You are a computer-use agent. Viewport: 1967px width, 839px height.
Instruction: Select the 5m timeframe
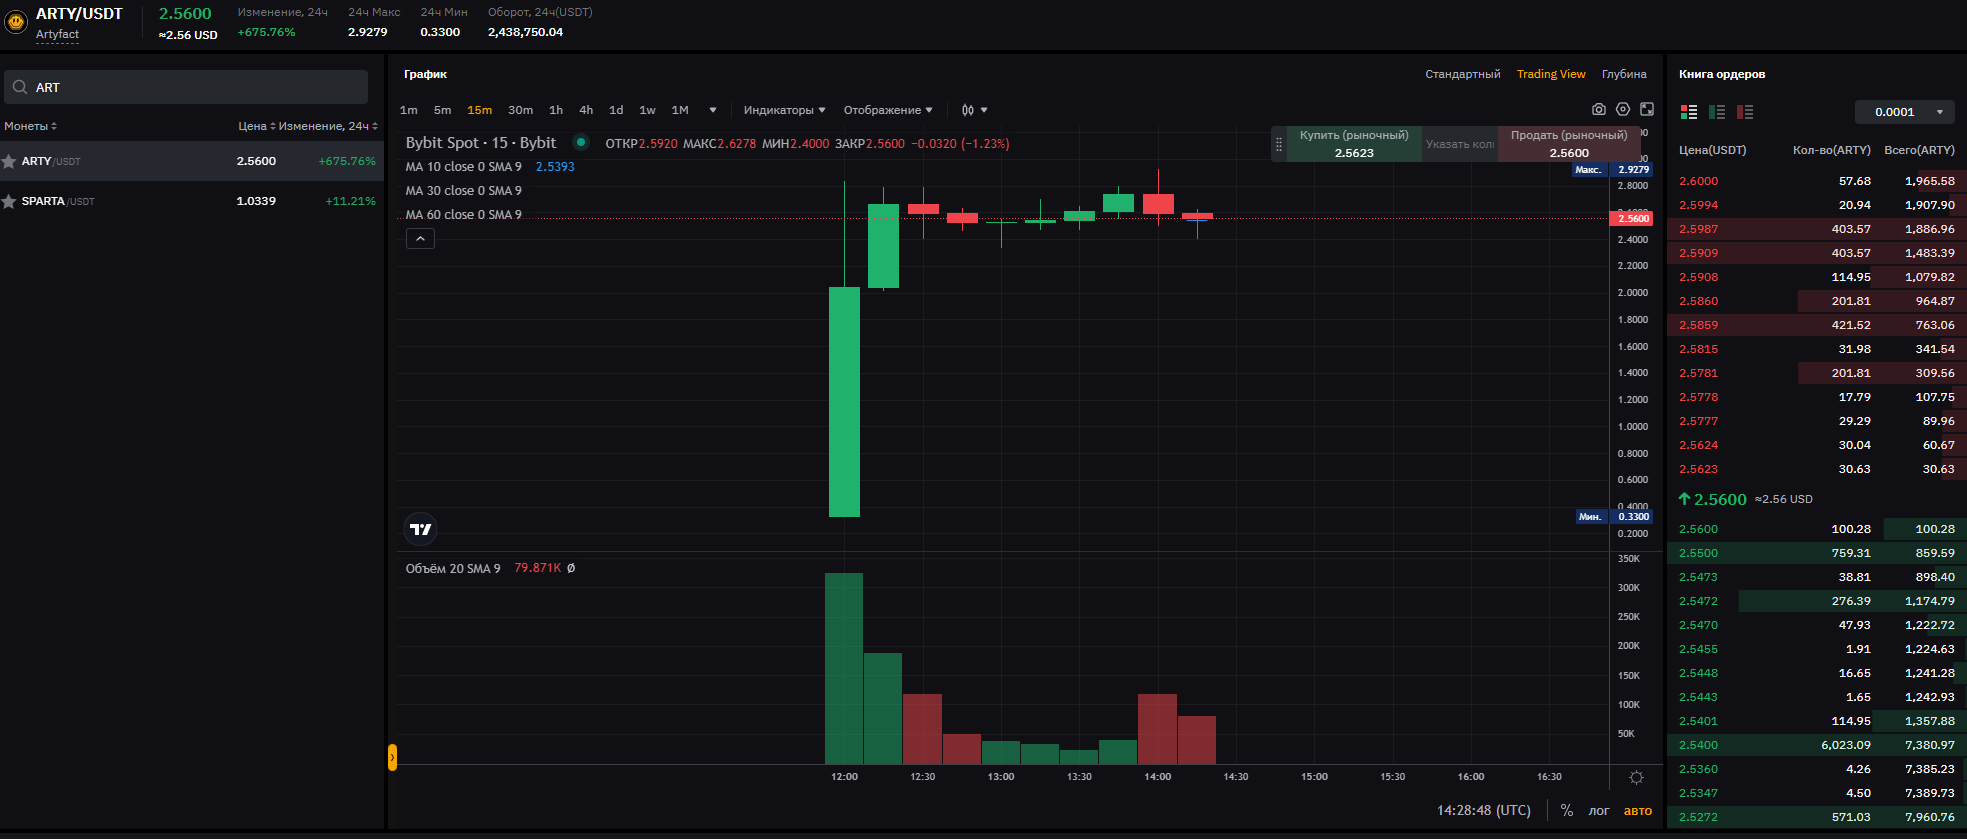coord(443,110)
